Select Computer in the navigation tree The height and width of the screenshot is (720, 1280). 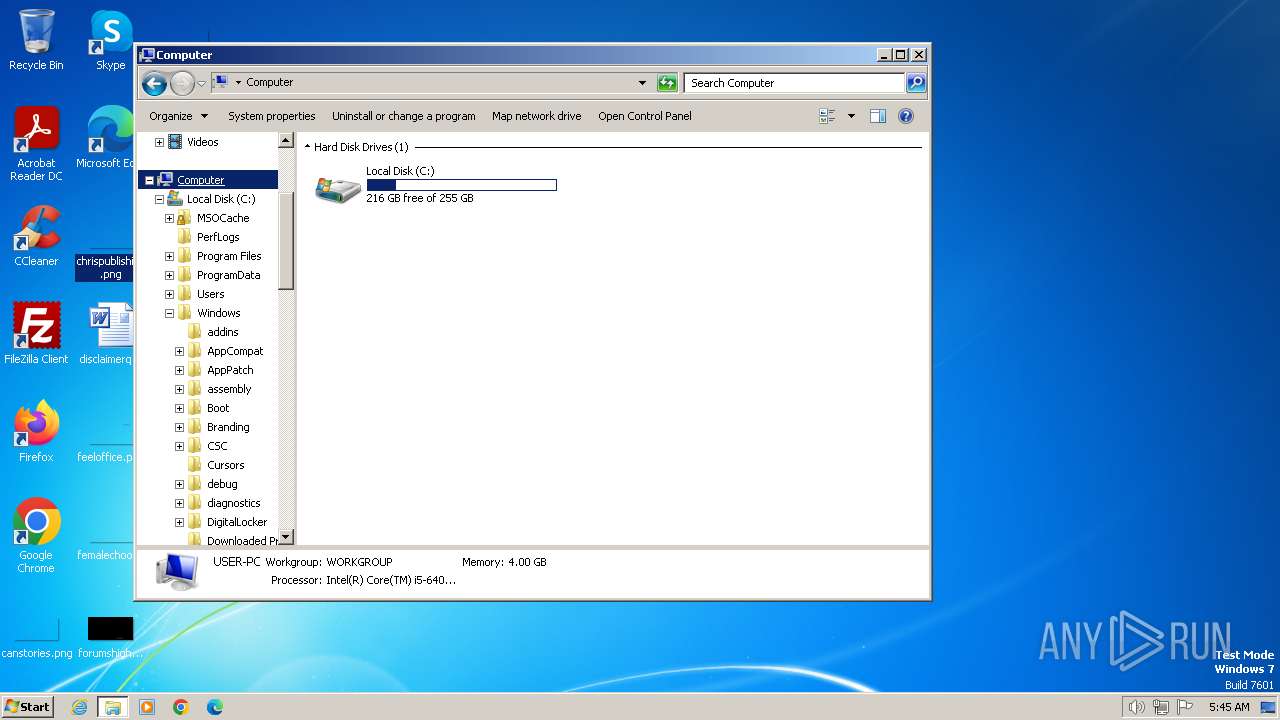click(x=200, y=180)
